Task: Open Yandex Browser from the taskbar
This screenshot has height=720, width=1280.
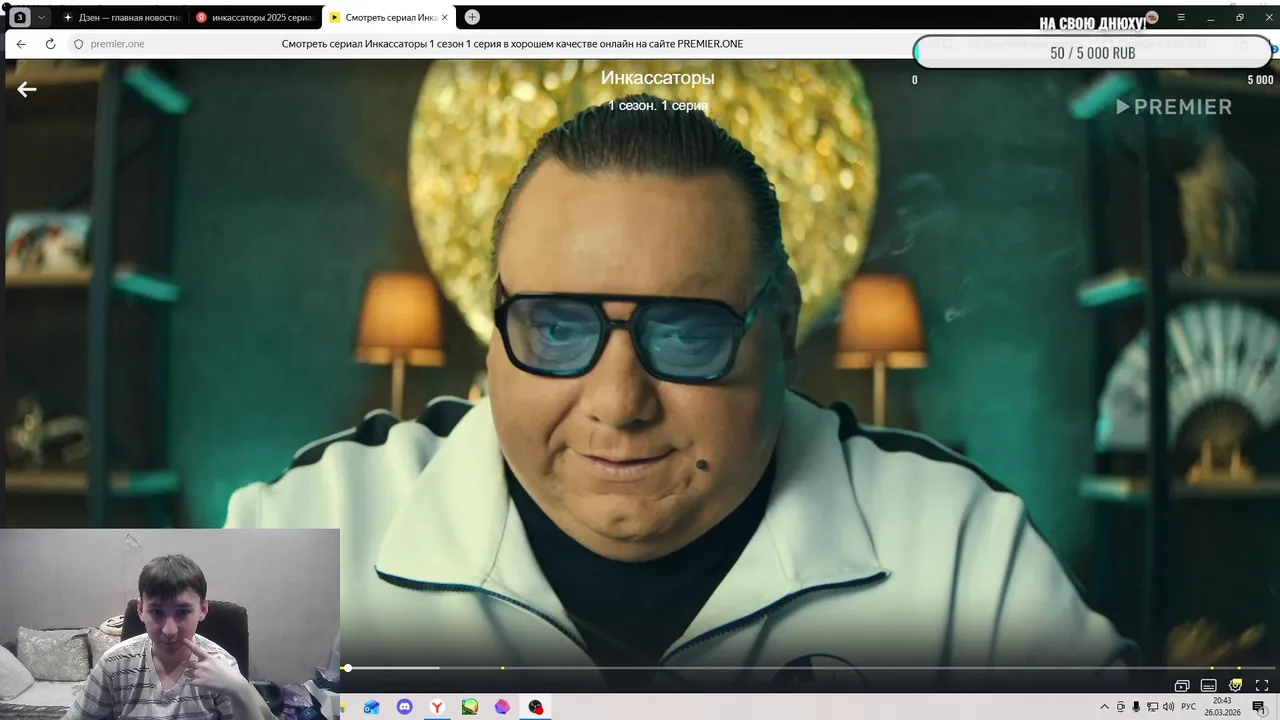Action: (x=437, y=707)
